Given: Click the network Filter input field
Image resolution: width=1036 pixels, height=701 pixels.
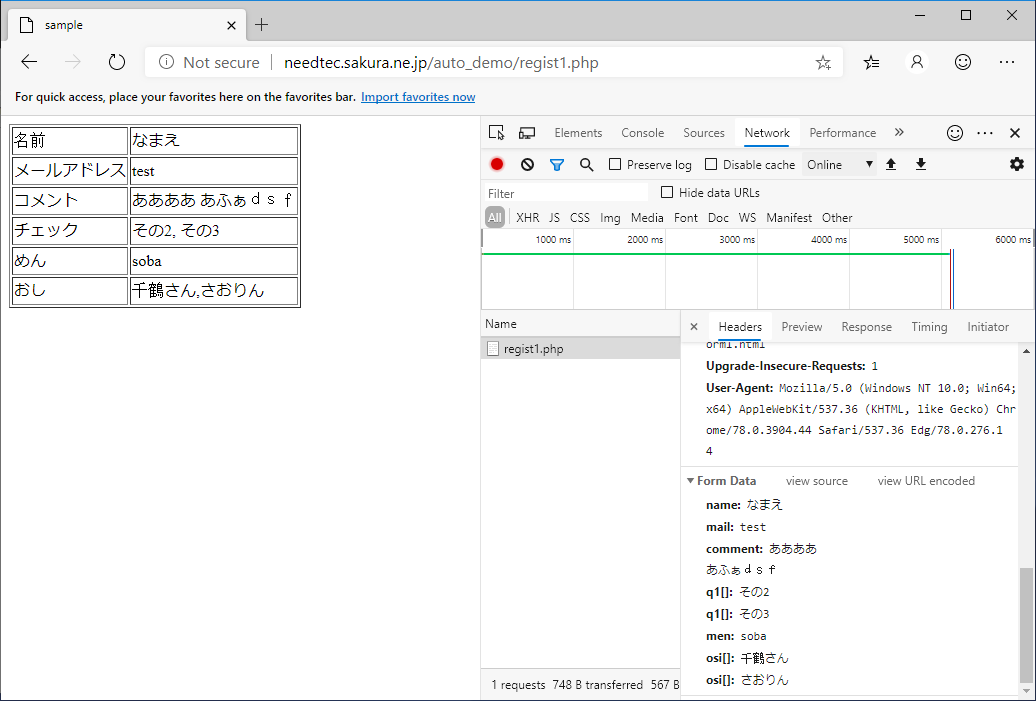Looking at the screenshot, I should (566, 193).
